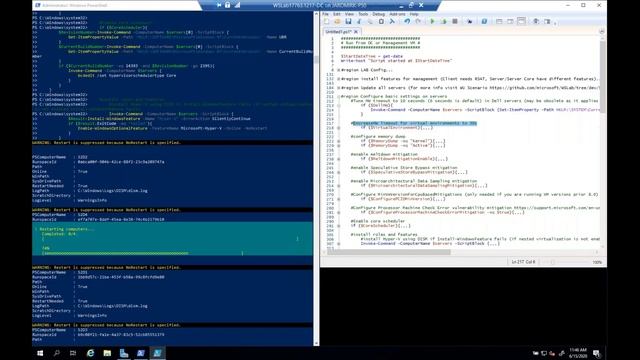The height and width of the screenshot is (360, 640).
Task: Expand MicroarchitecturalDataSampling if block
Action: [338, 186]
